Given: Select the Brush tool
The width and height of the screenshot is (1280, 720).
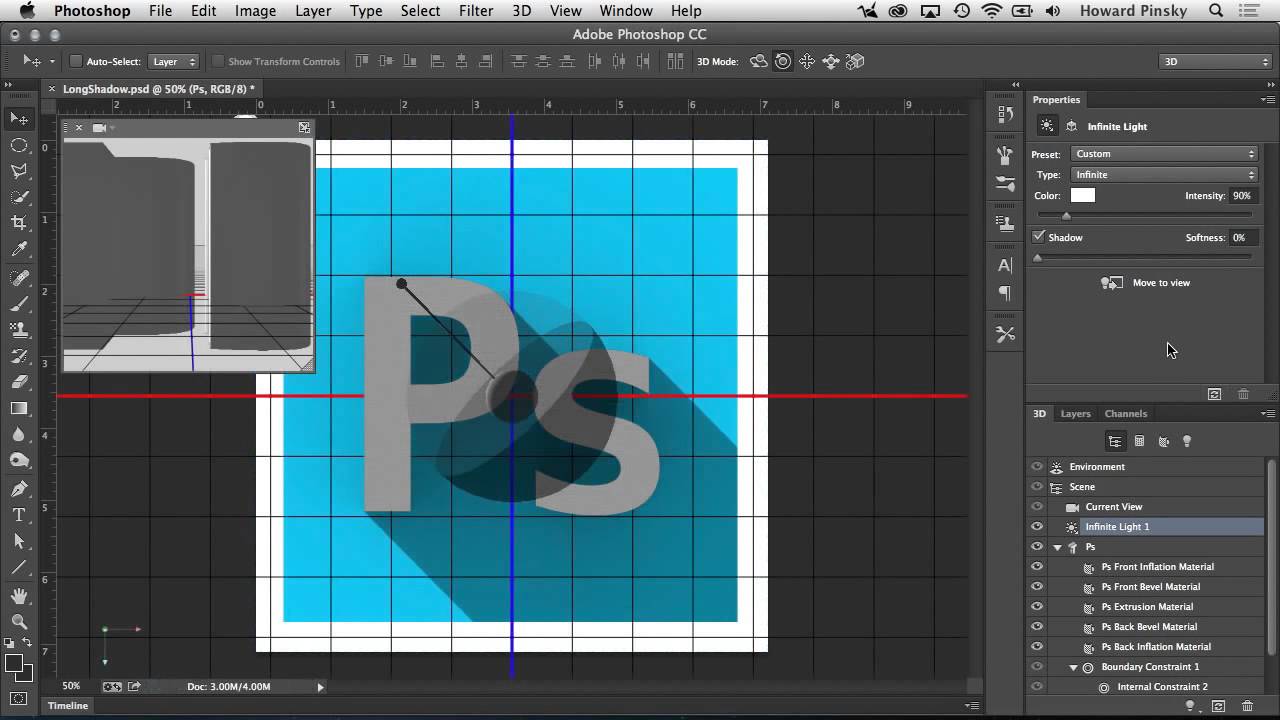Looking at the screenshot, I should 19,304.
